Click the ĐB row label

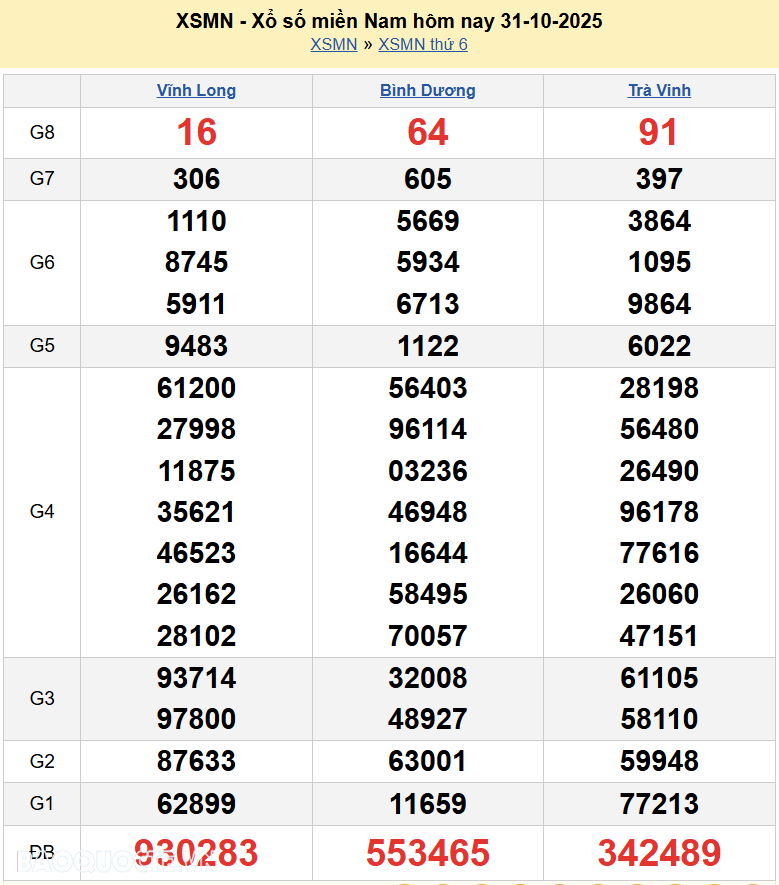click(x=42, y=853)
